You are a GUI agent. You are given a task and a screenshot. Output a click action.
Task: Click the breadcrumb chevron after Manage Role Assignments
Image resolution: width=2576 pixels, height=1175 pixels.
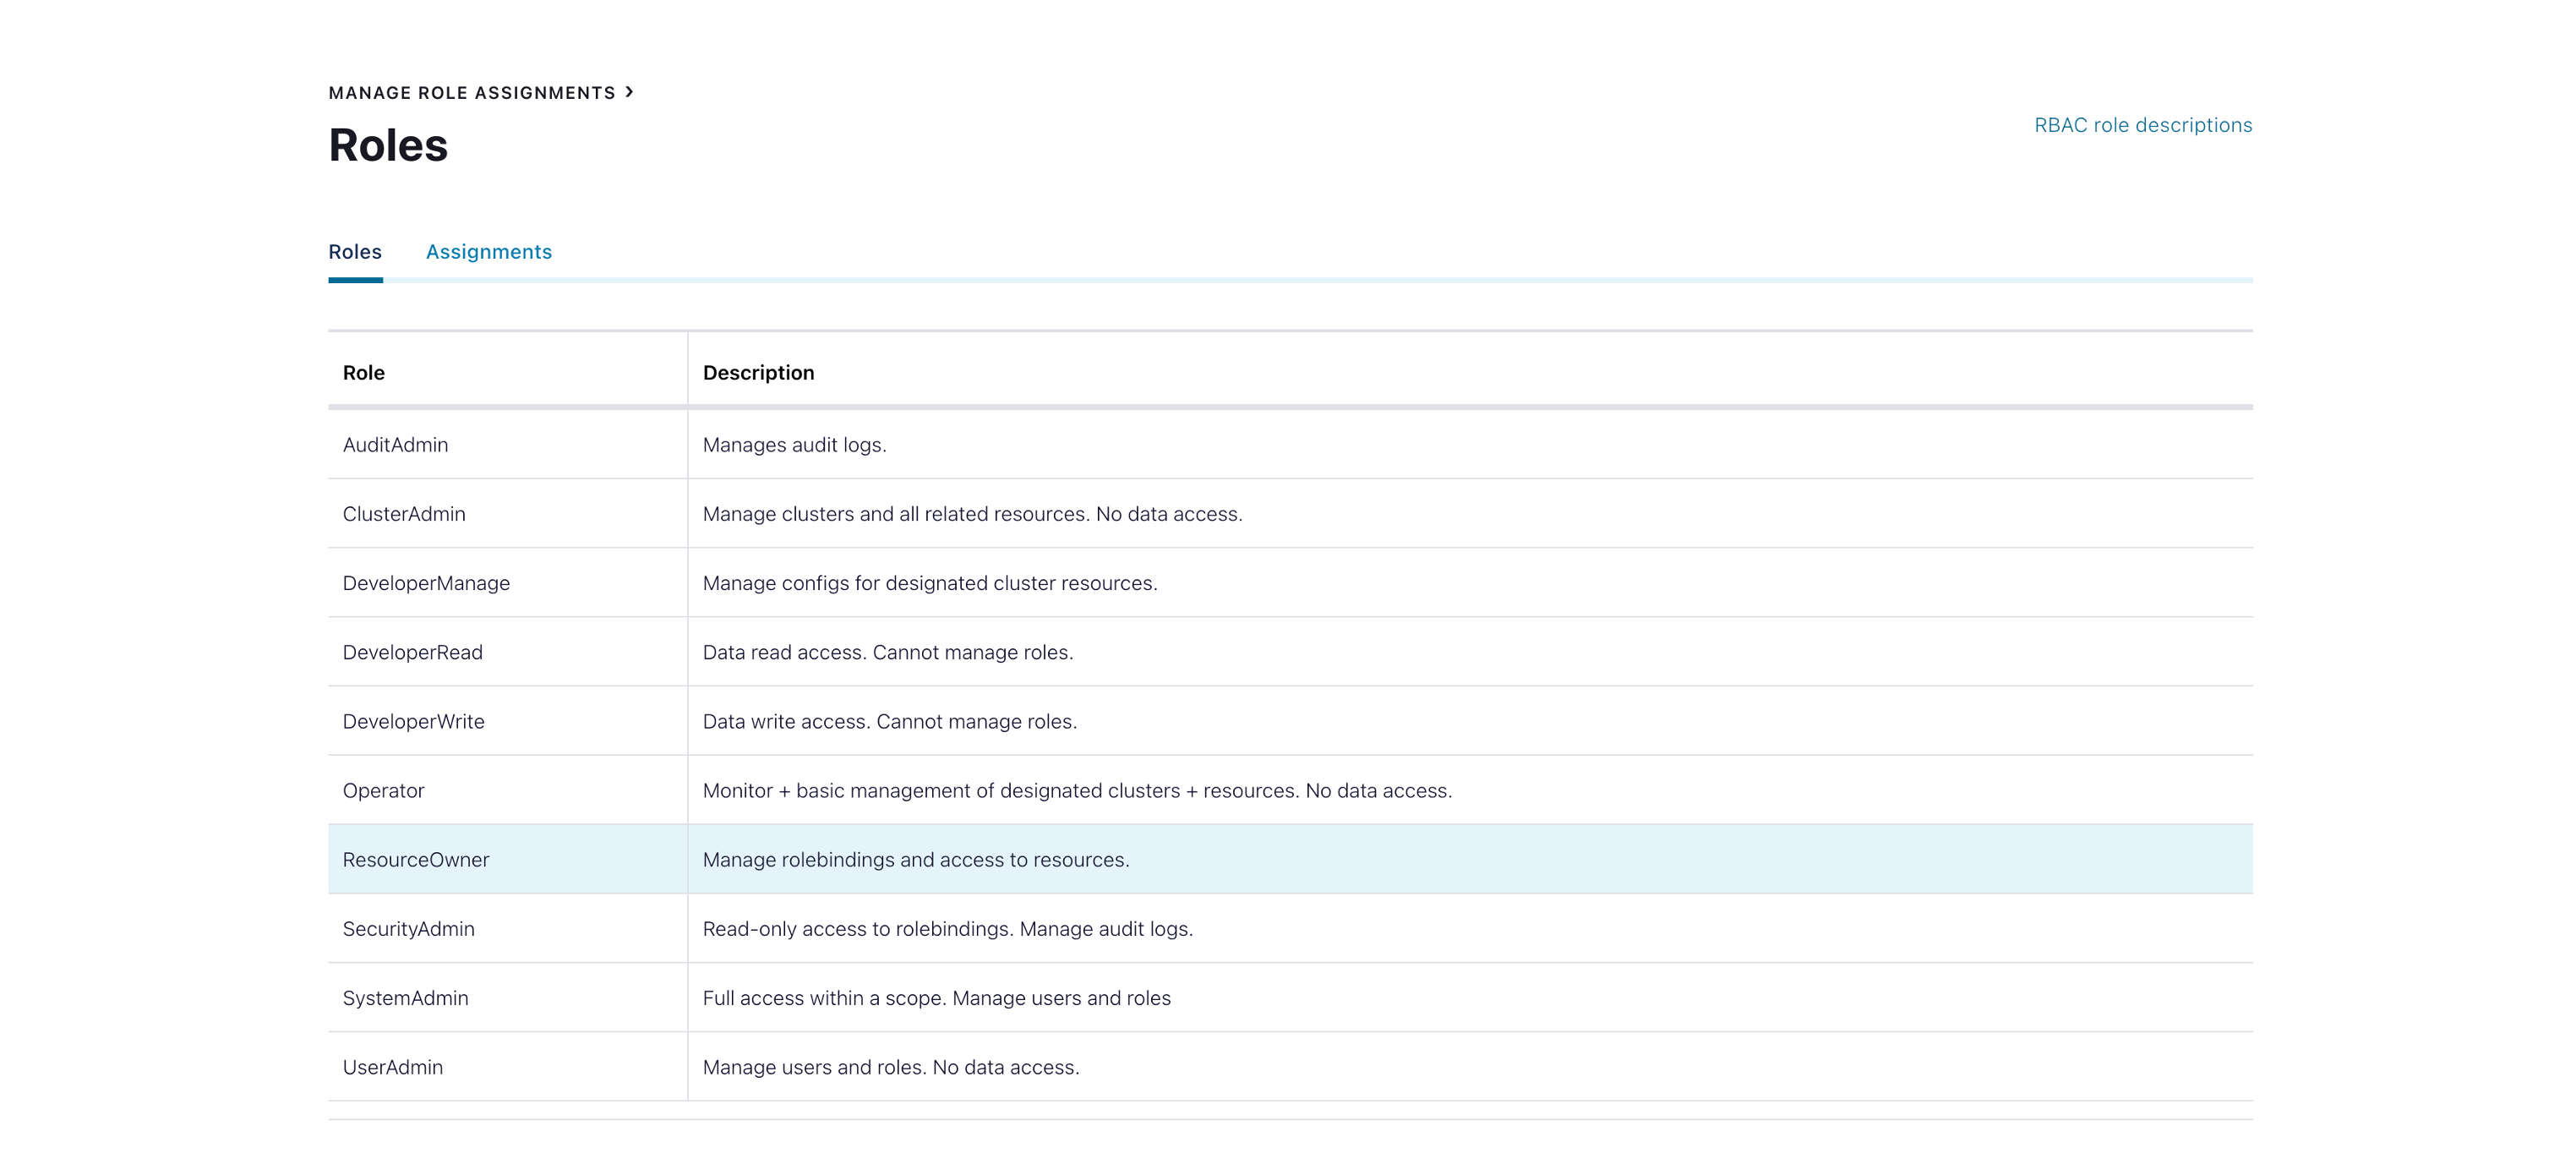629,92
